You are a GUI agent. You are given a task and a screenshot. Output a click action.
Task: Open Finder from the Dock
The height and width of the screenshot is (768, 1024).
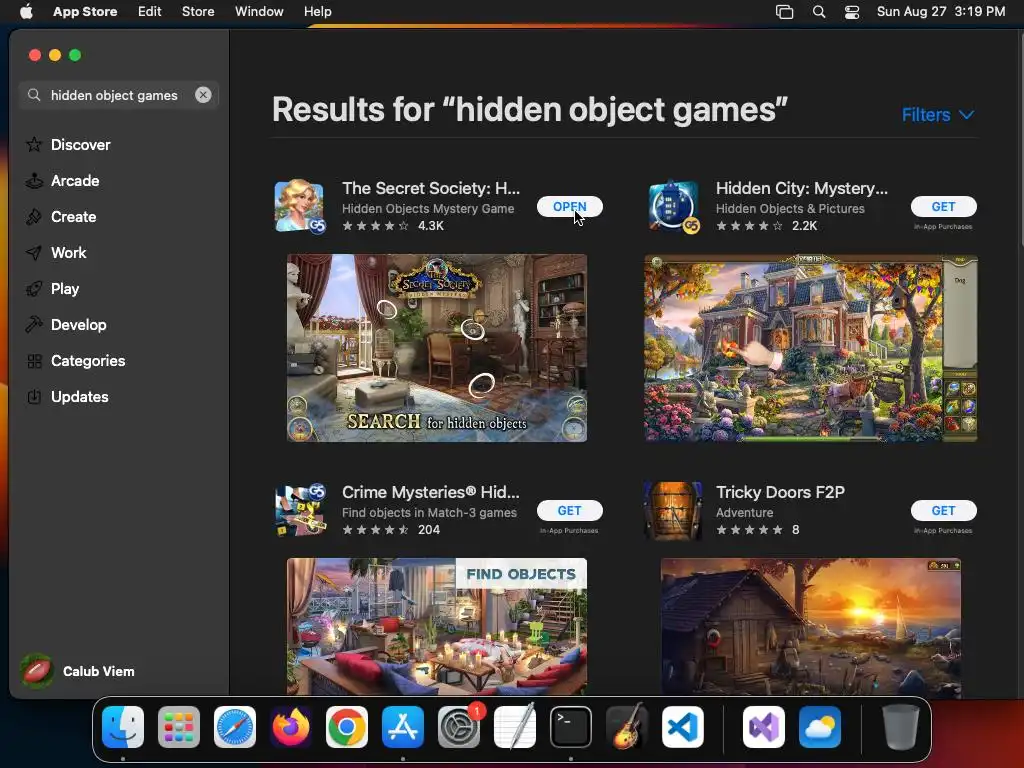coord(123,727)
